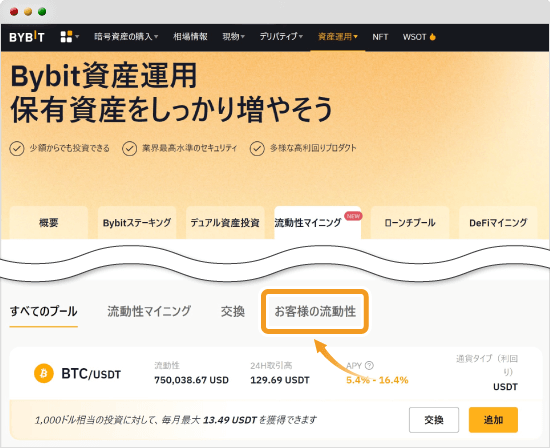This screenshot has width=550, height=448.
Task: Open the 相場情報 menu item
Action: point(190,36)
